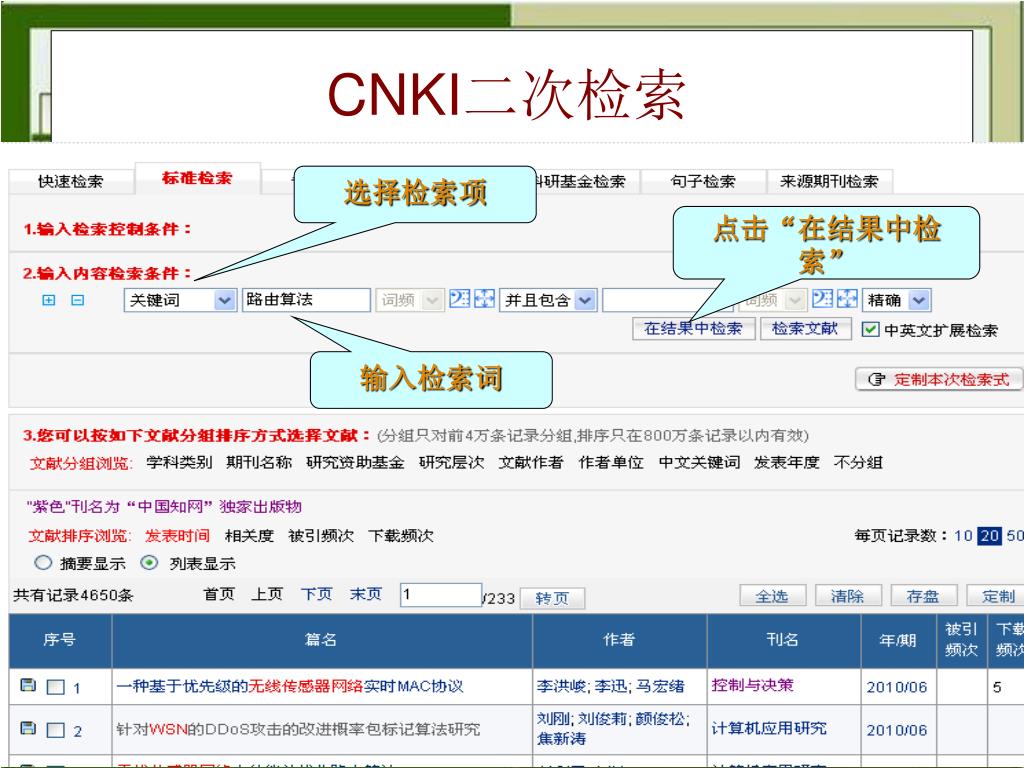
Task: Group results by 发表年度
Action: click(x=787, y=462)
